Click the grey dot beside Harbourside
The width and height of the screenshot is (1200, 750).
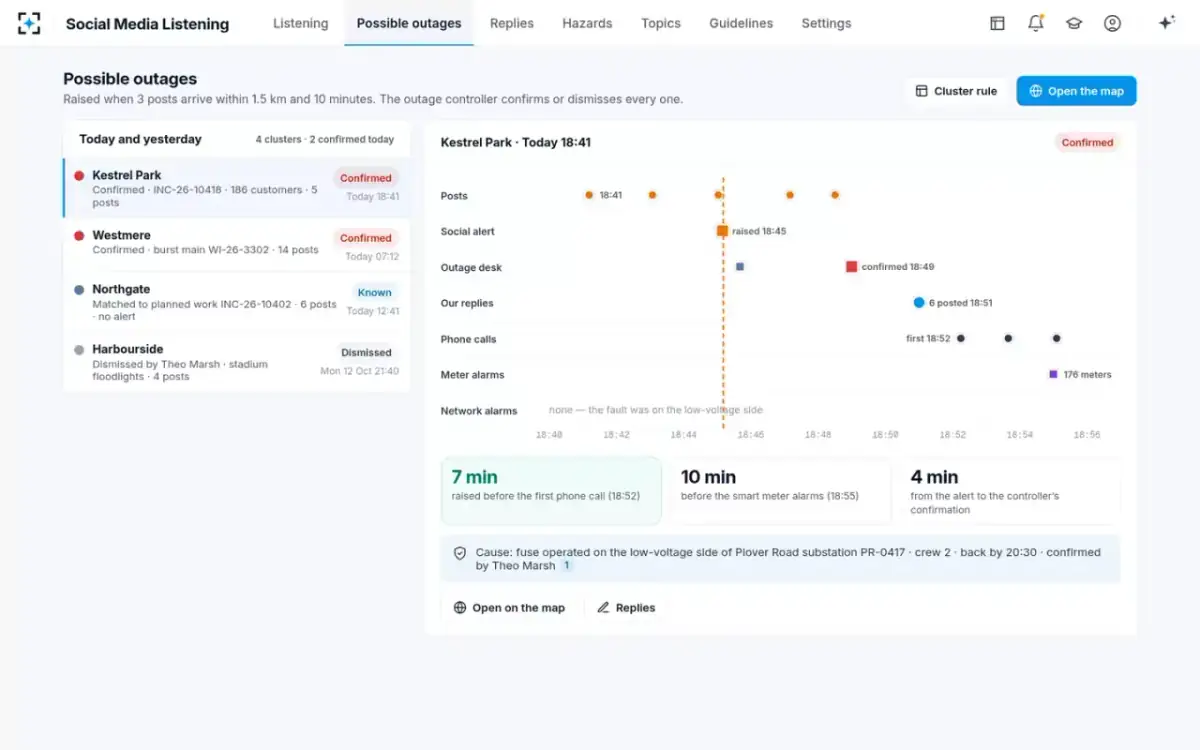pos(79,350)
